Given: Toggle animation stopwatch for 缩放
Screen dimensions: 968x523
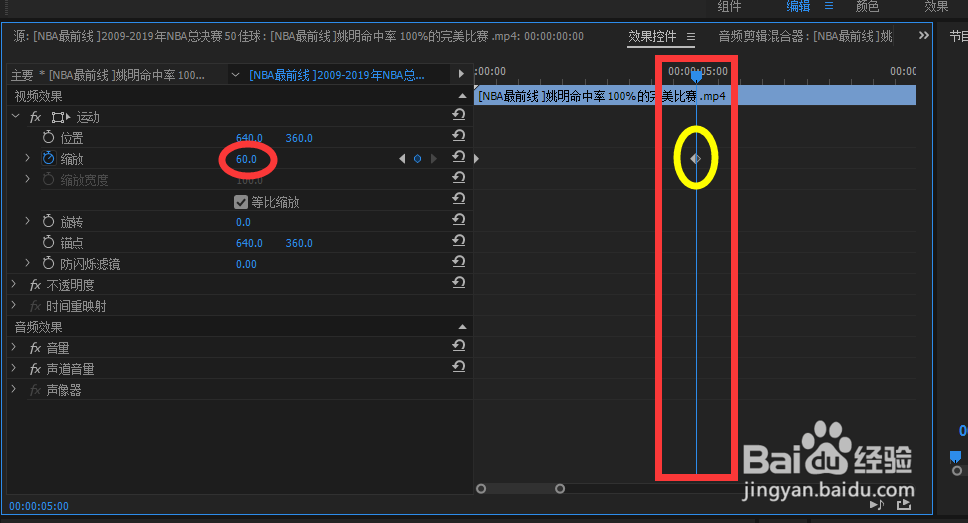Looking at the screenshot, I should click(x=48, y=158).
